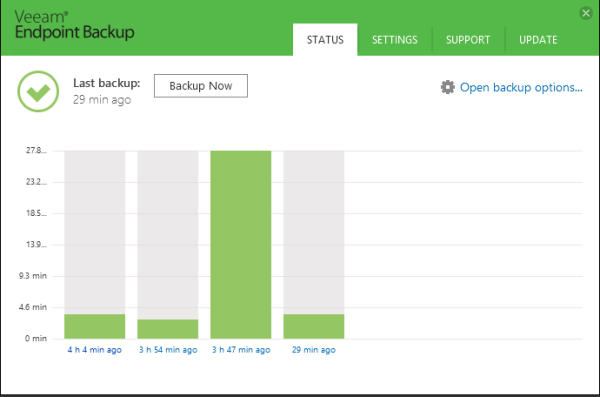The image size is (600, 397).
Task: Open the SUPPORT tab
Action: coord(468,40)
